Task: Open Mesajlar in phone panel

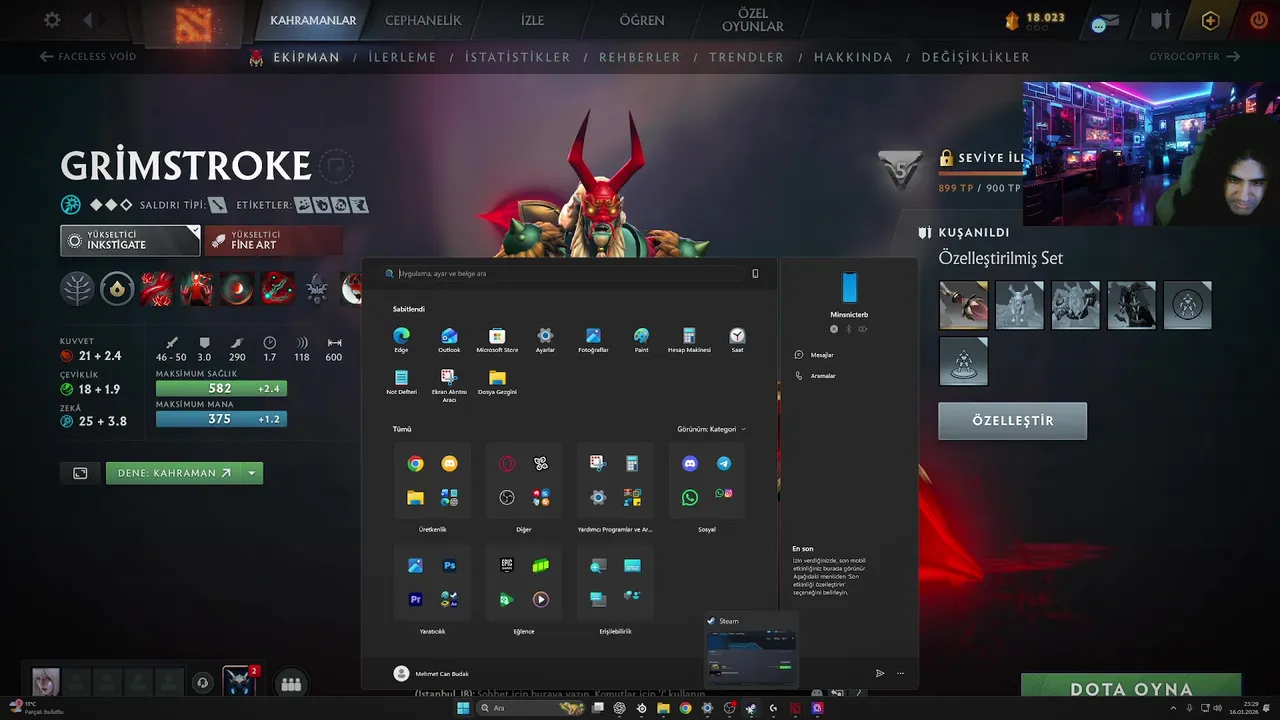Action: 814,355
